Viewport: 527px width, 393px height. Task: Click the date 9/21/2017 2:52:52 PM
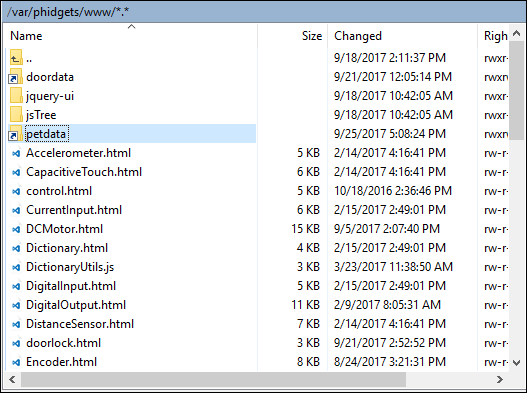tap(390, 343)
